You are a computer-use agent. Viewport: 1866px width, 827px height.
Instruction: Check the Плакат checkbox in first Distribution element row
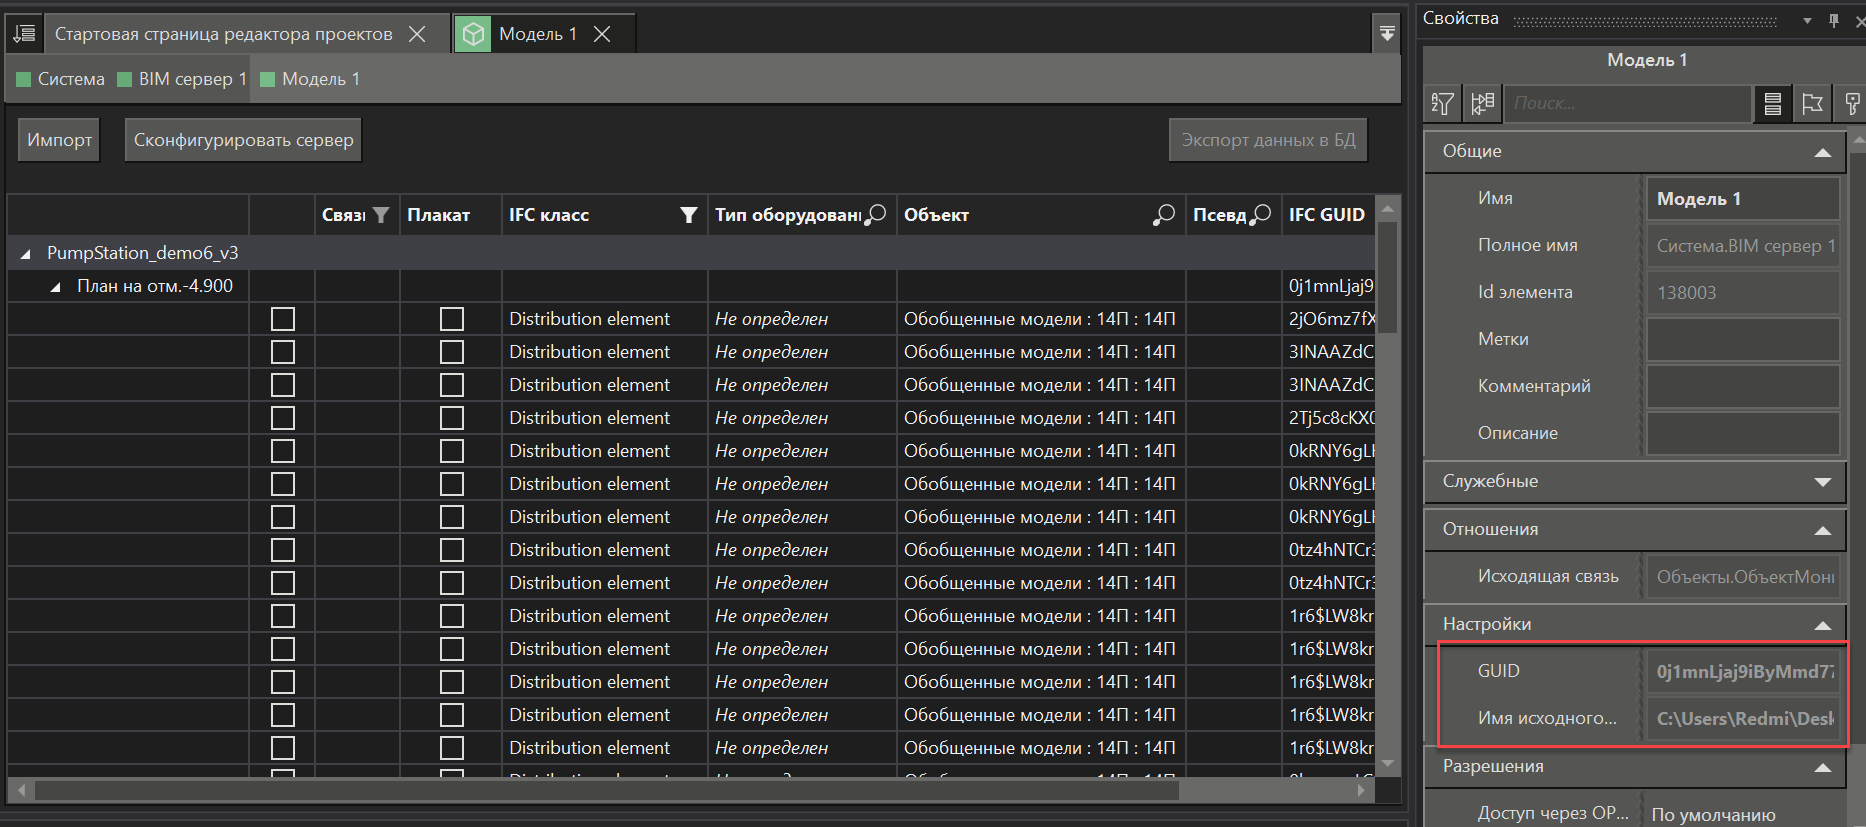tap(452, 319)
